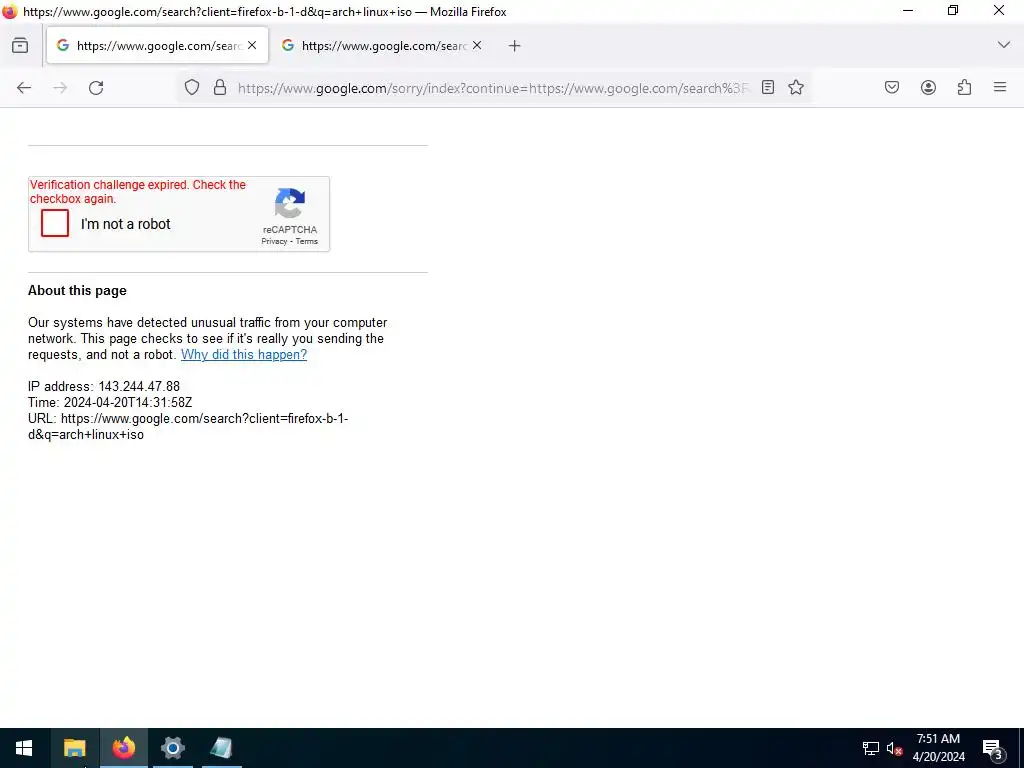
Task: Close the first Google search tab
Action: pos(252,45)
